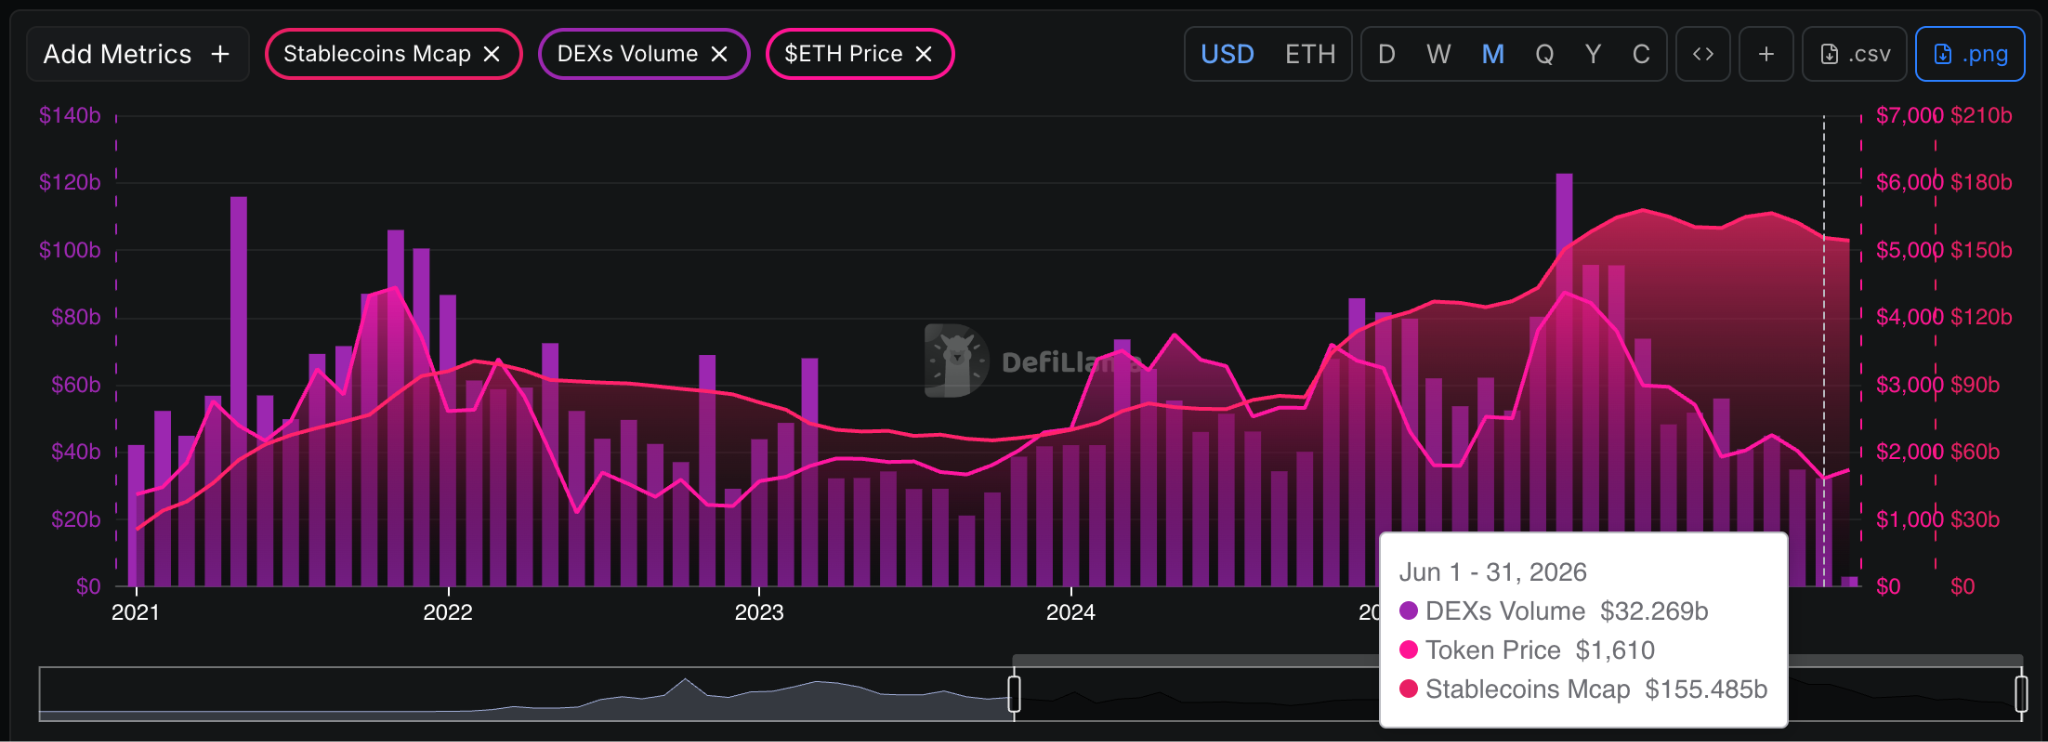Click the tallest DEX volume bar near $120b
The image size is (2048, 742).
(x=1564, y=380)
